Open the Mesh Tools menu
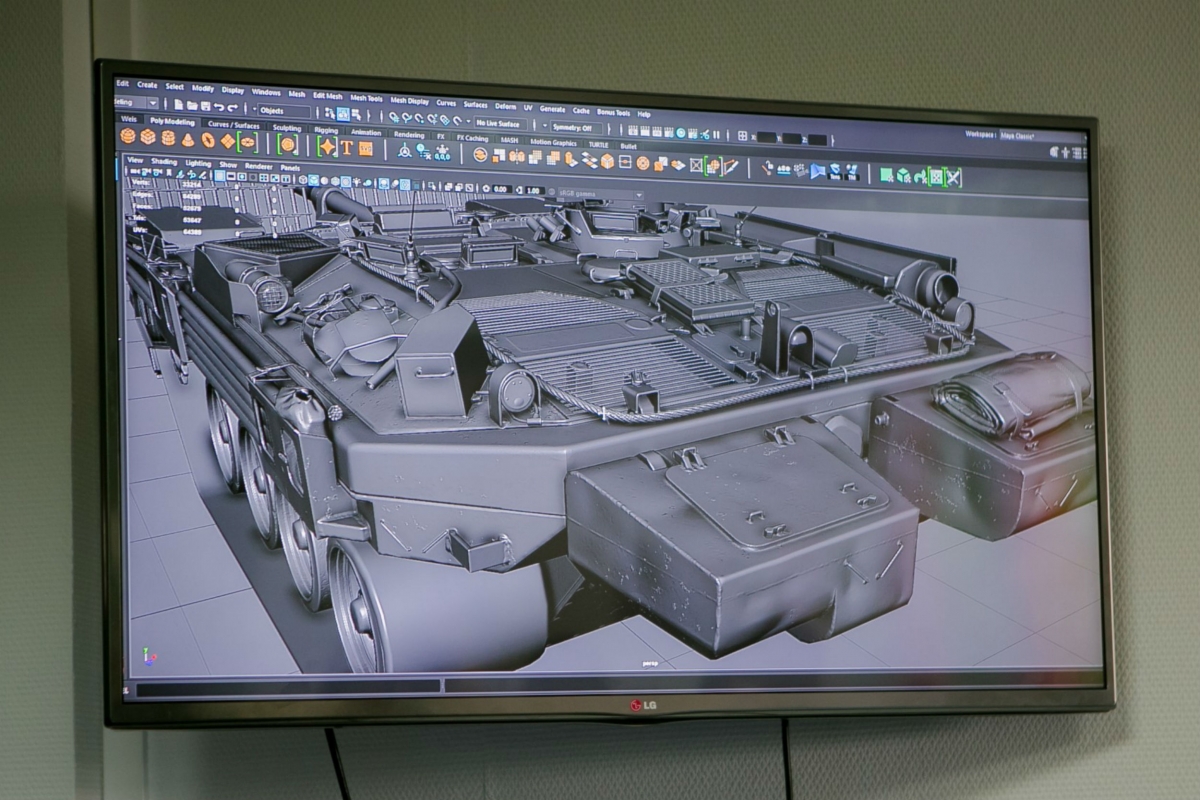 (366, 98)
